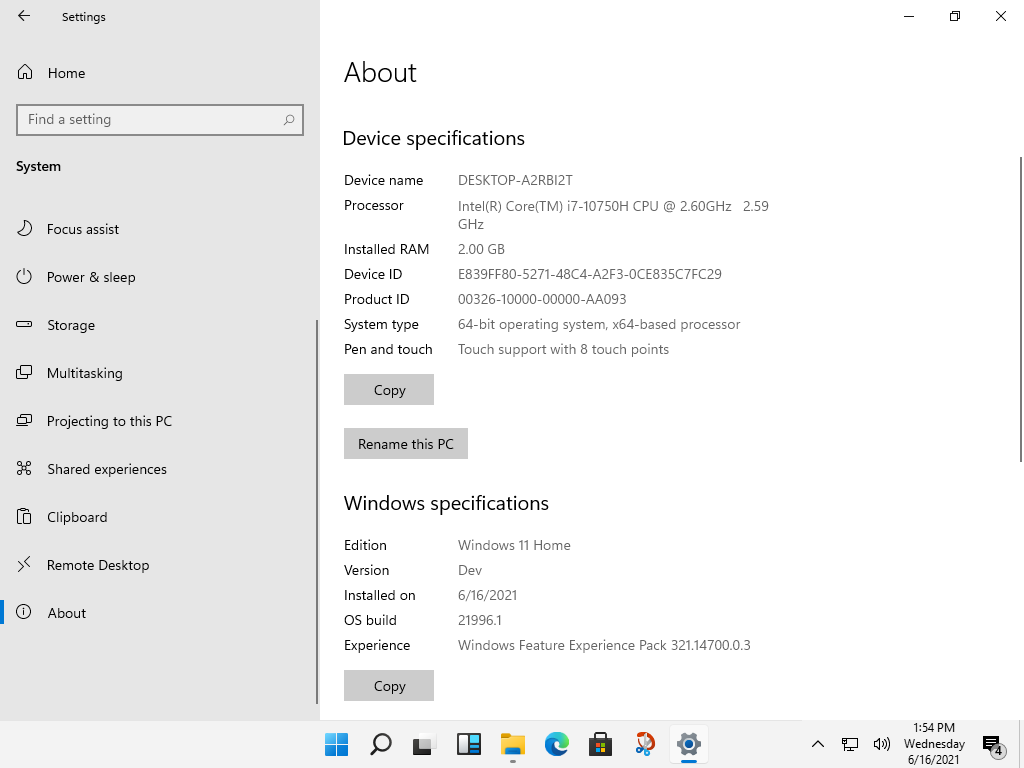
Task: Select device name DESKTOP-A2RBI2T text
Action: [x=515, y=180]
